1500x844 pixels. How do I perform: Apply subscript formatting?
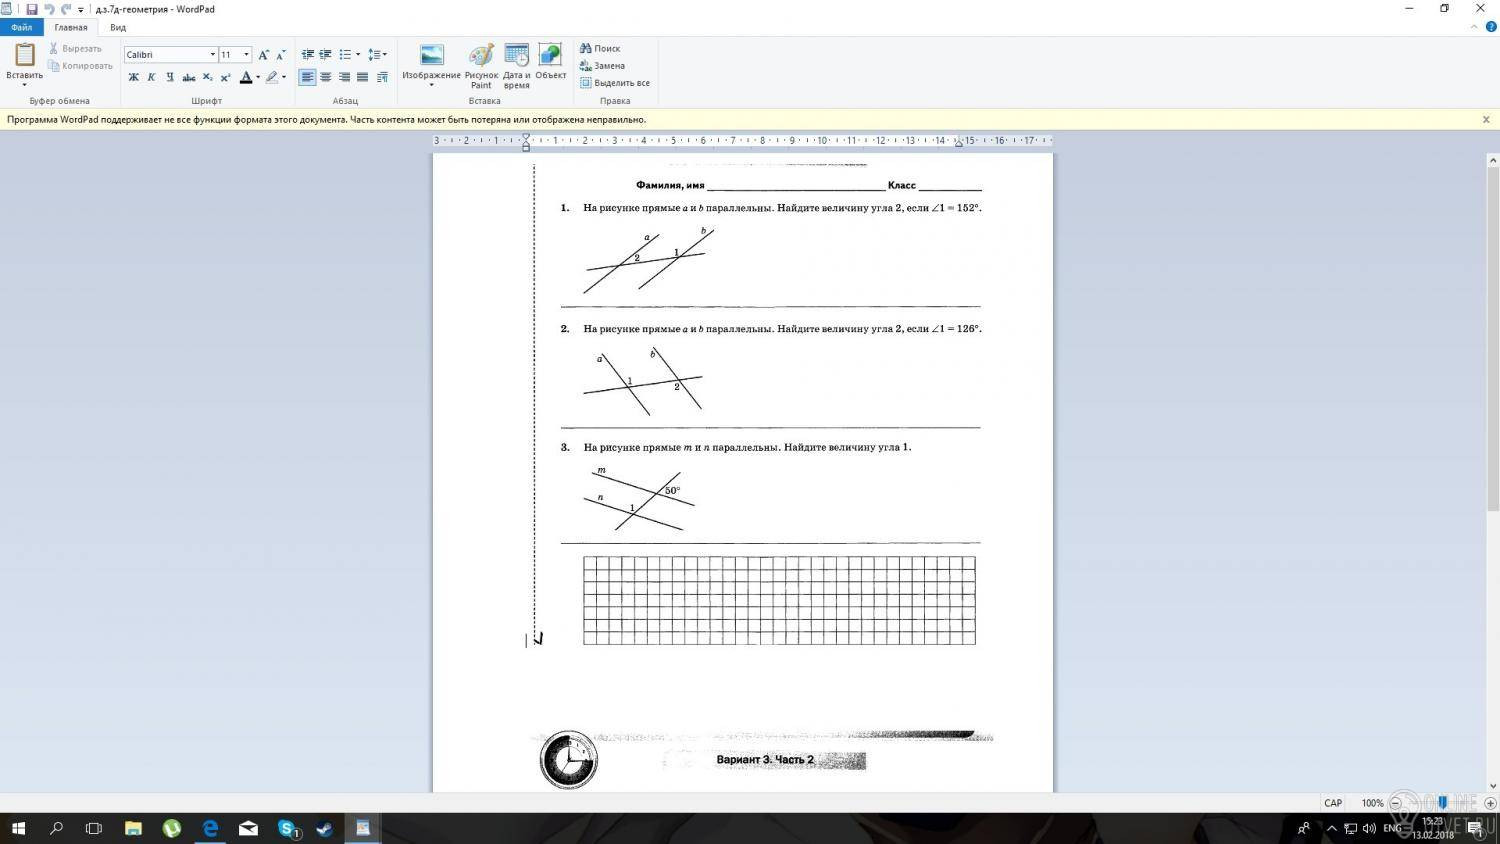[207, 77]
